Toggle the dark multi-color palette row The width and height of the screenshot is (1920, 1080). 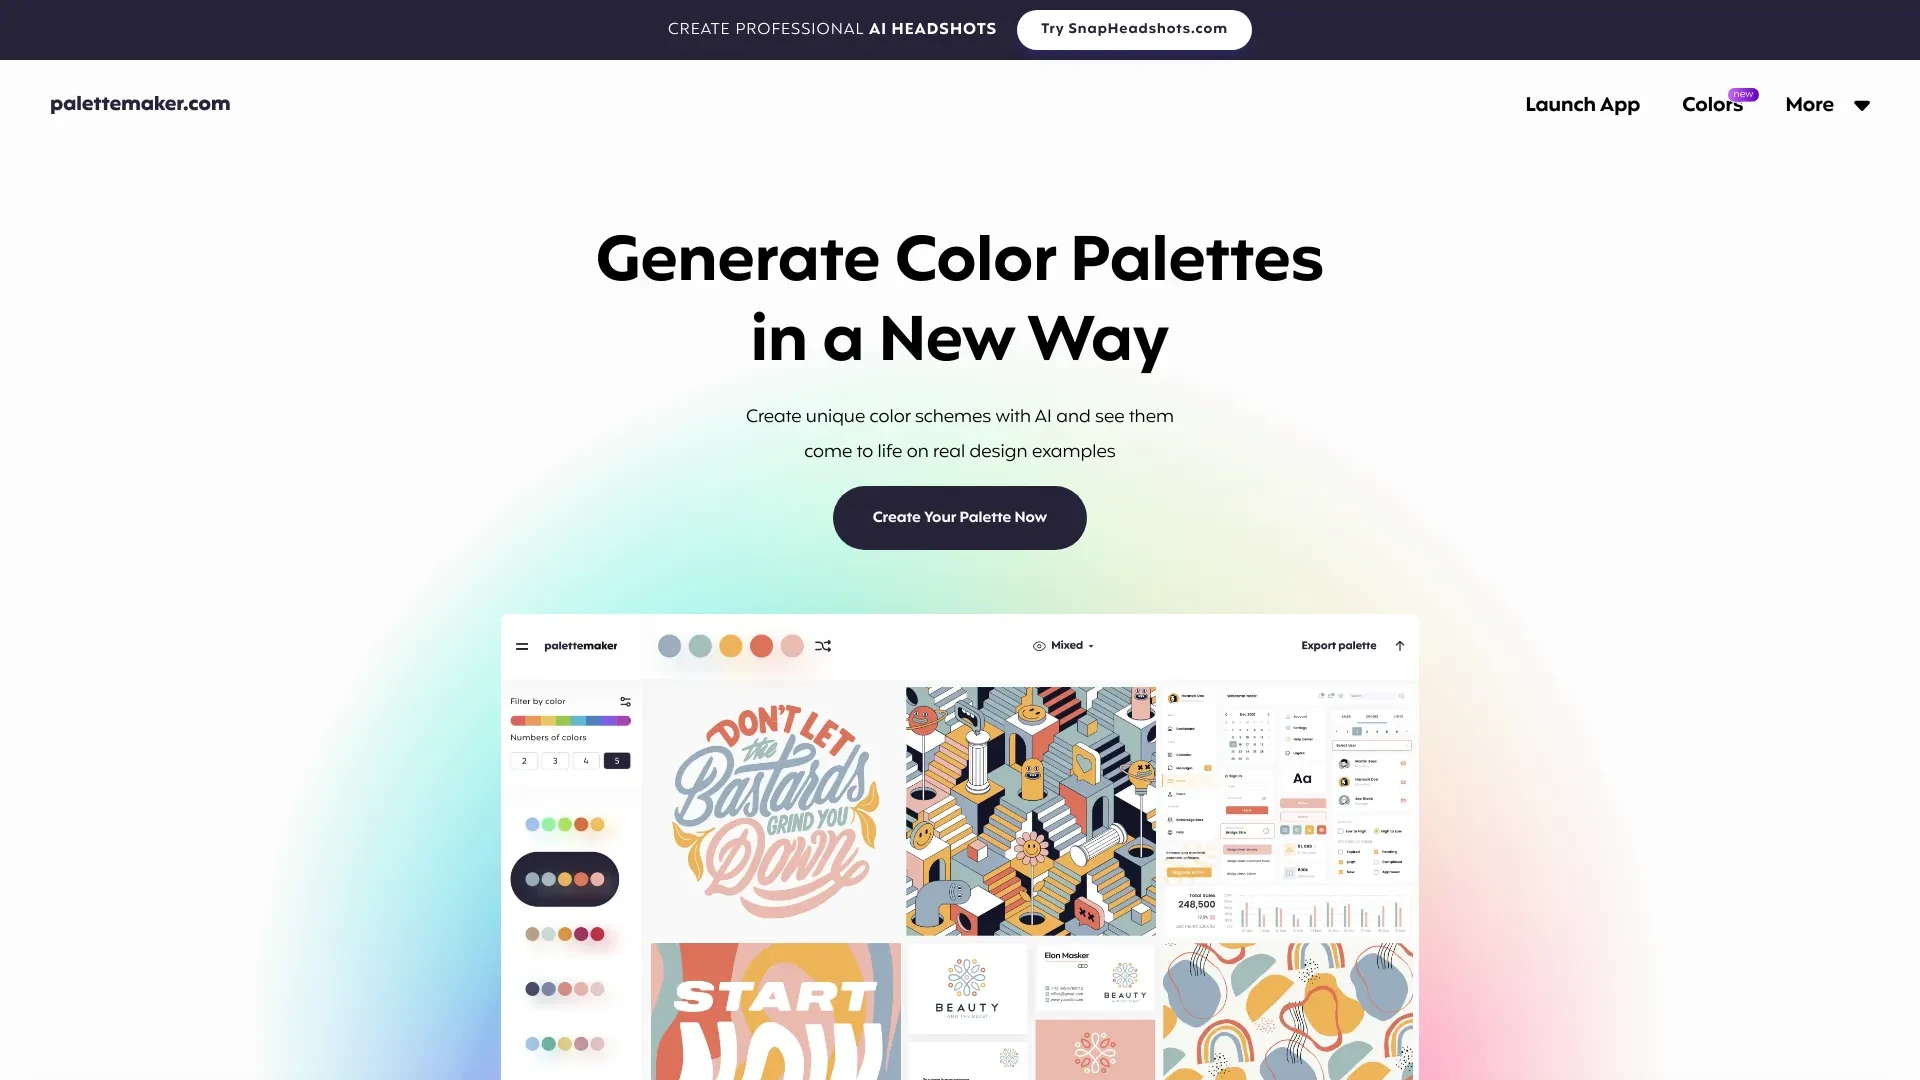pyautogui.click(x=564, y=878)
